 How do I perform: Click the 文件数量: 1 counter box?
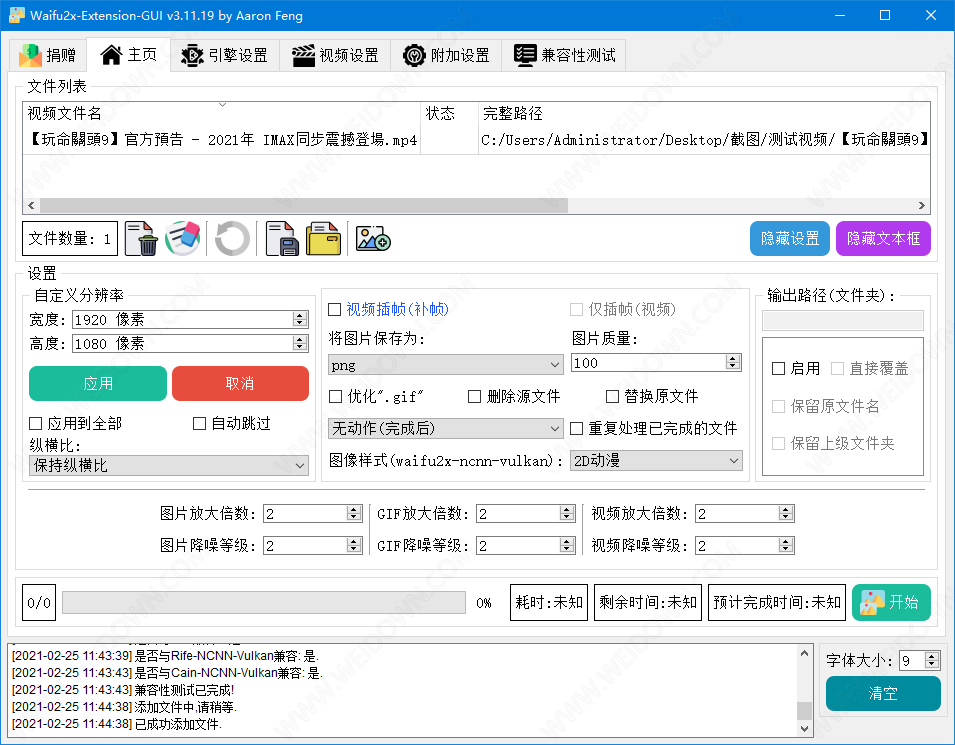coord(70,238)
